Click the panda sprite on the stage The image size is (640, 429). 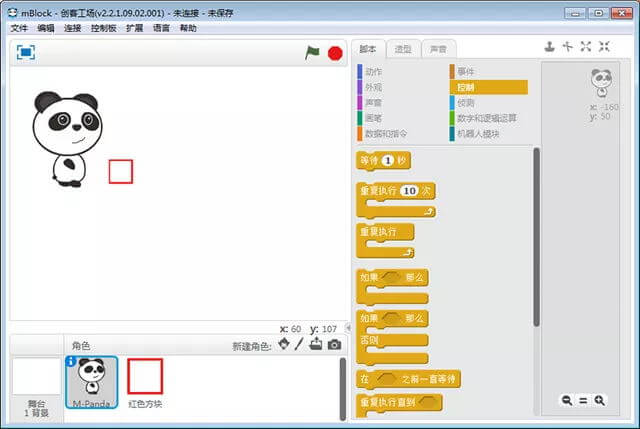pyautogui.click(x=67, y=139)
